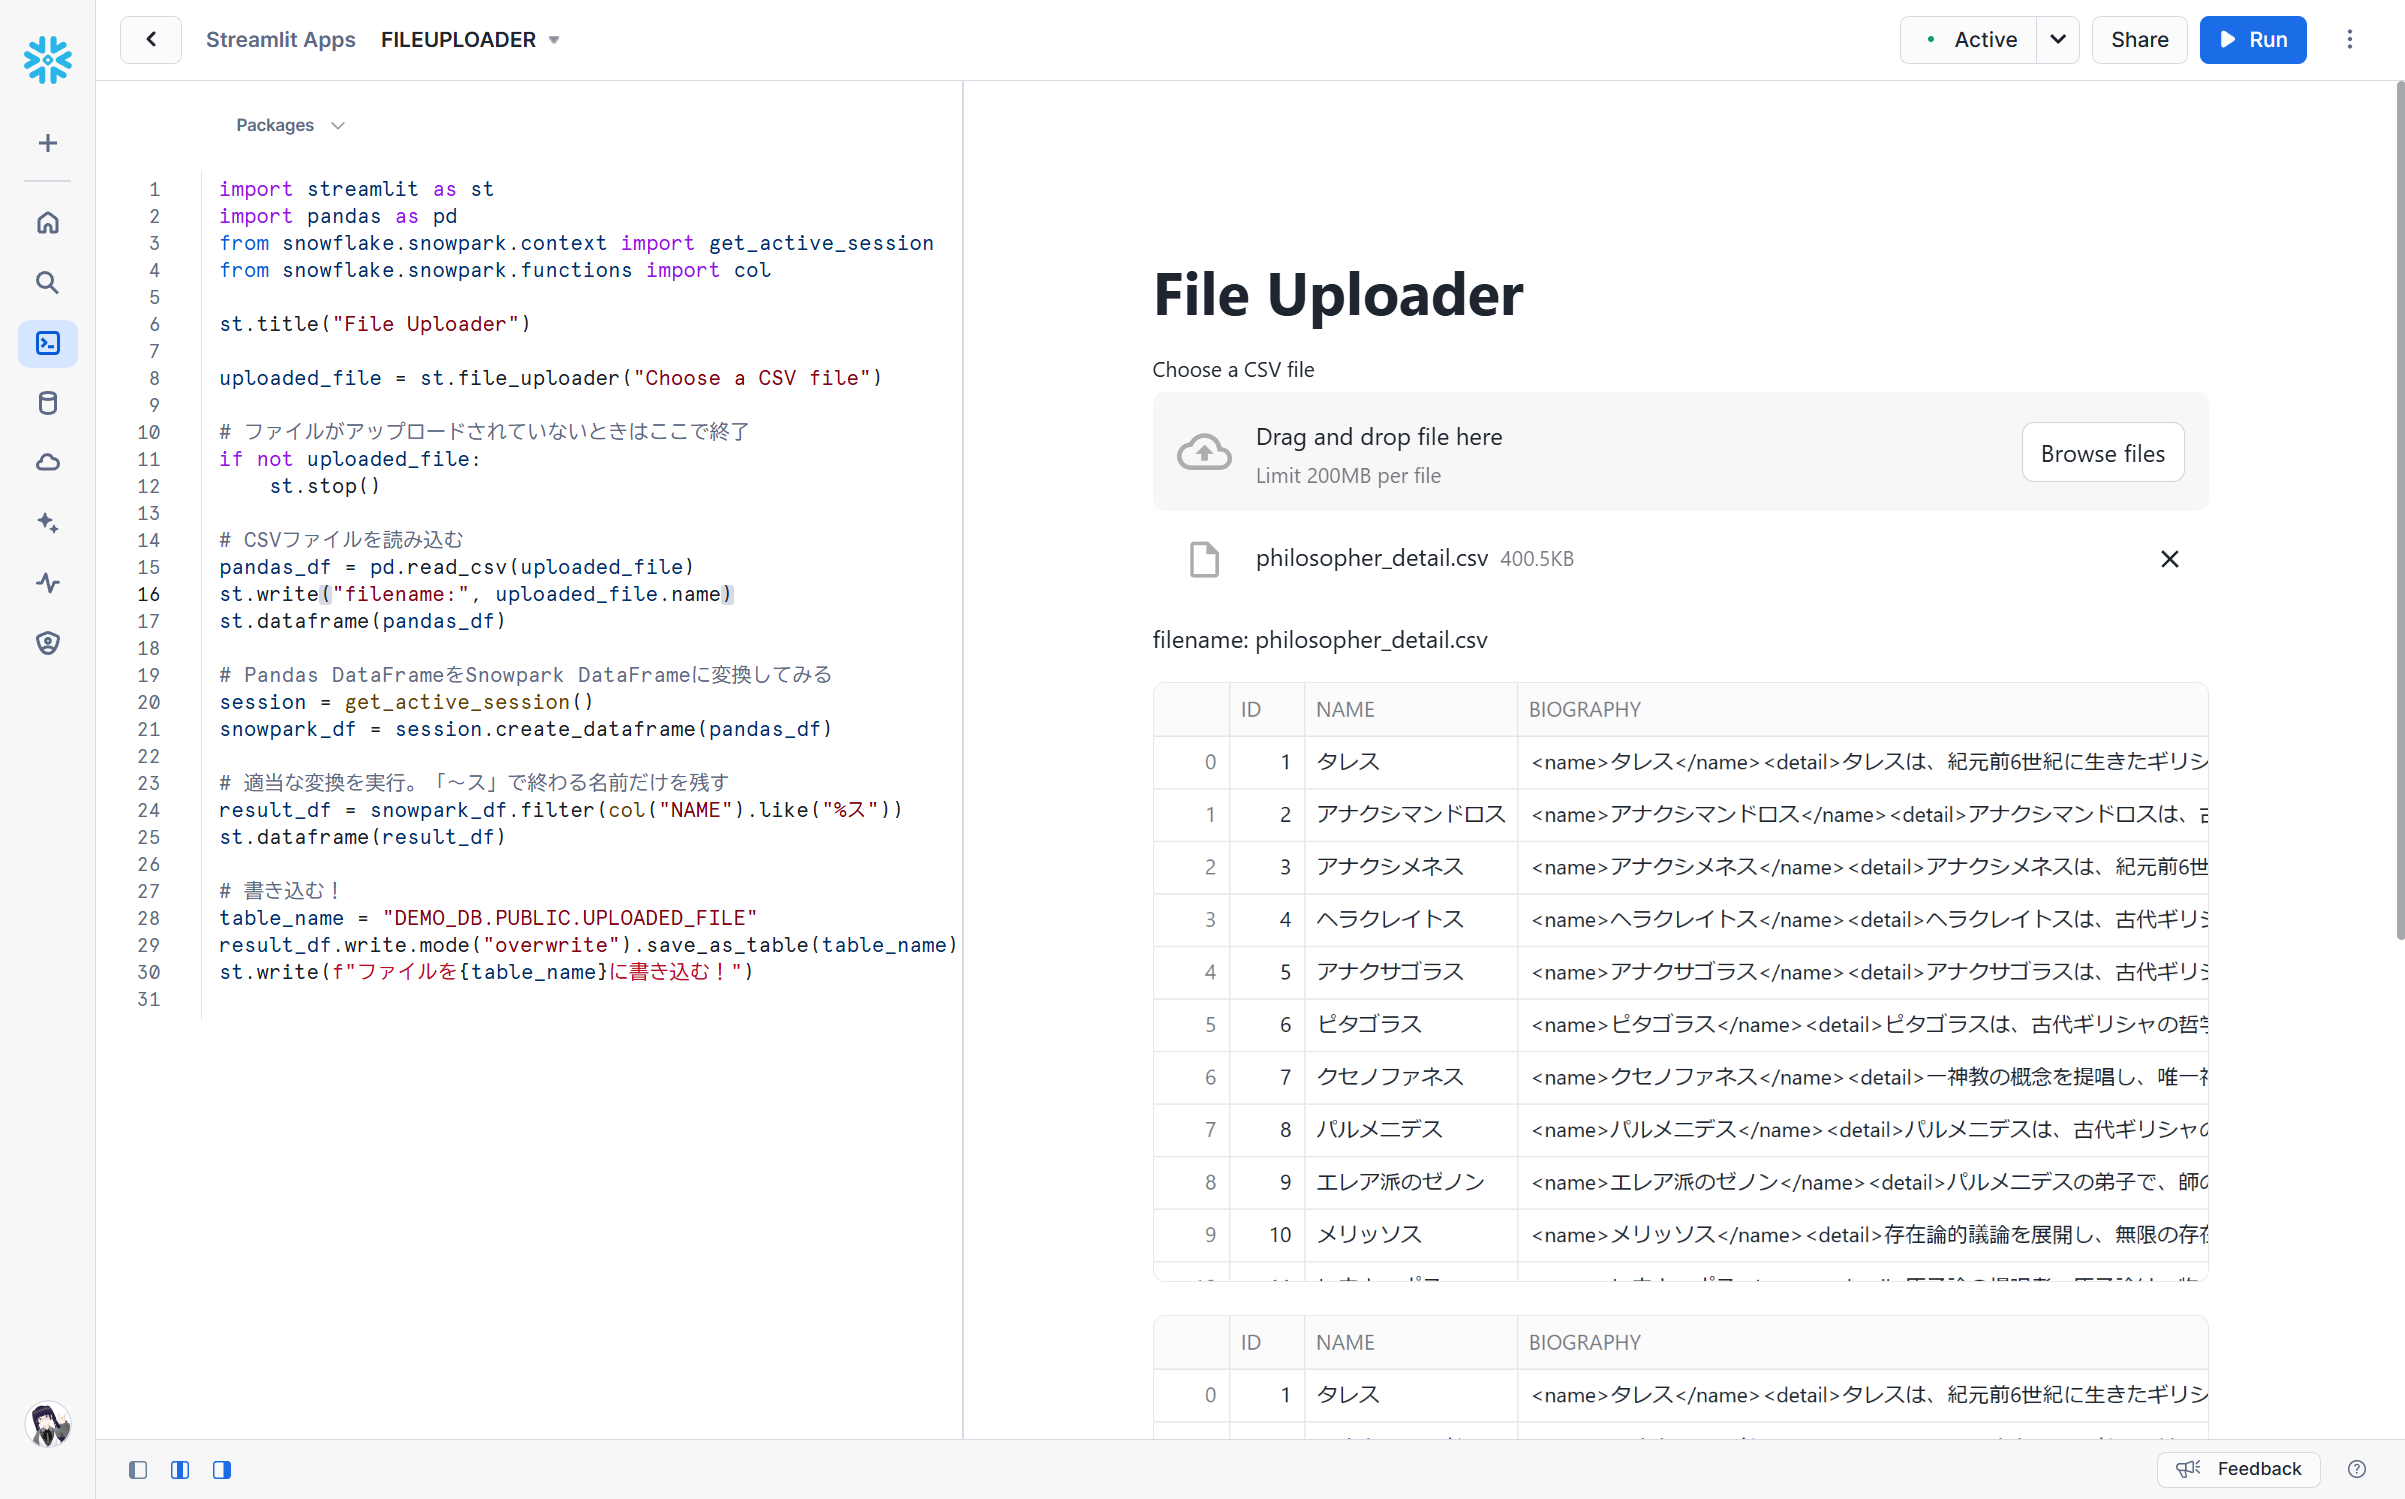The height and width of the screenshot is (1499, 2405).
Task: Click the Browse files button
Action: pos(2102,452)
